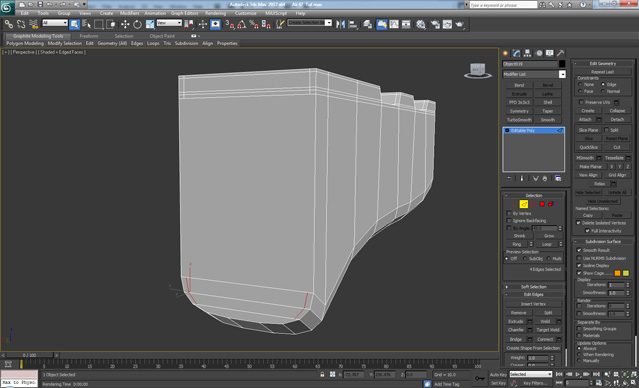This screenshot has height=388, width=639.
Task: Open the 3ds Max application menu logo
Action: point(7,7)
